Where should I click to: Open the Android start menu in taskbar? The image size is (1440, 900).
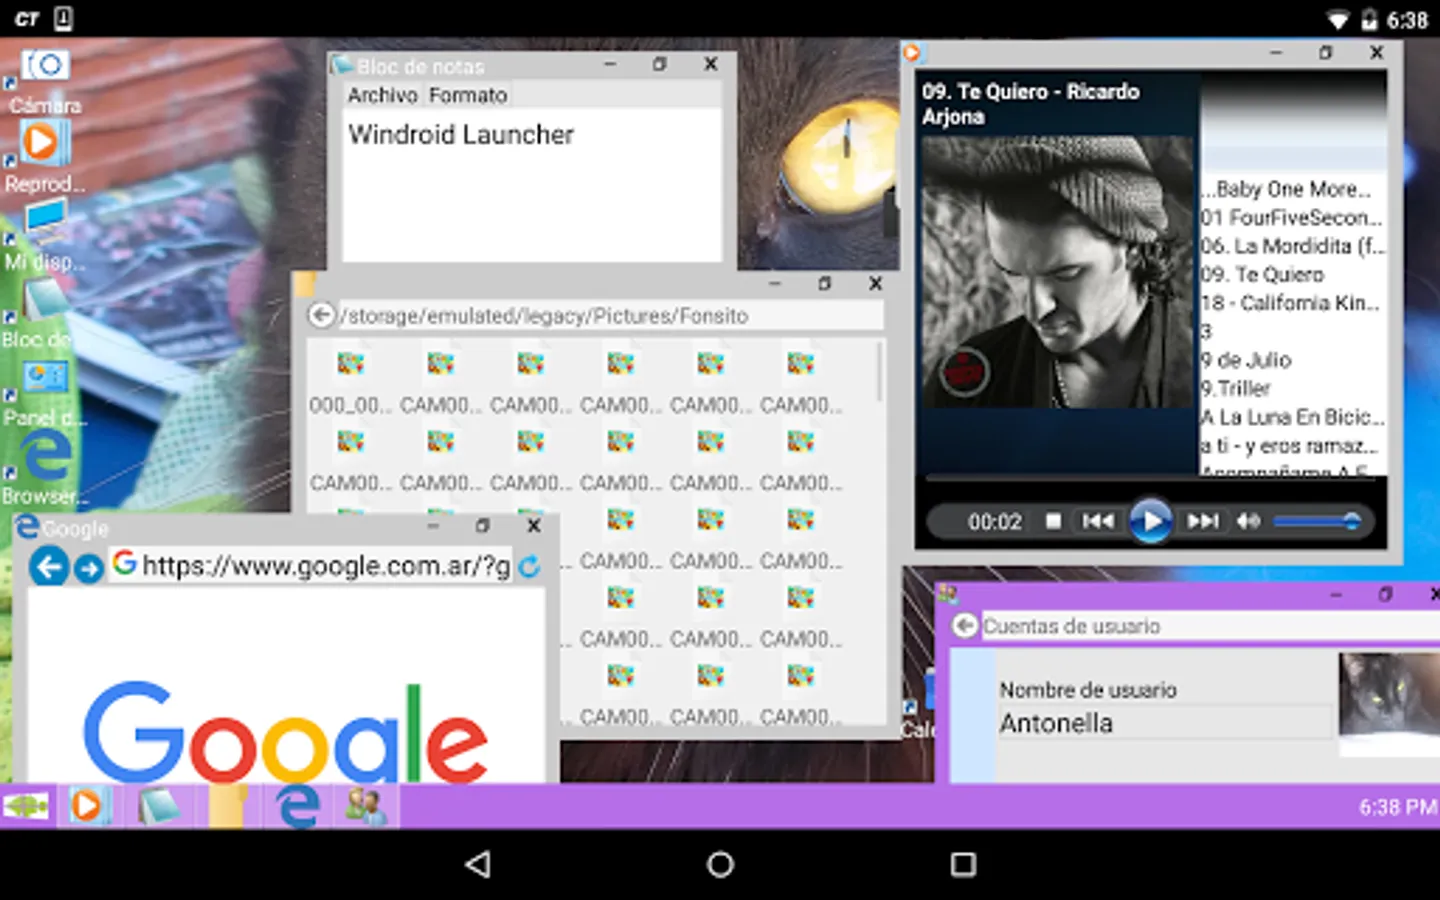[x=26, y=806]
